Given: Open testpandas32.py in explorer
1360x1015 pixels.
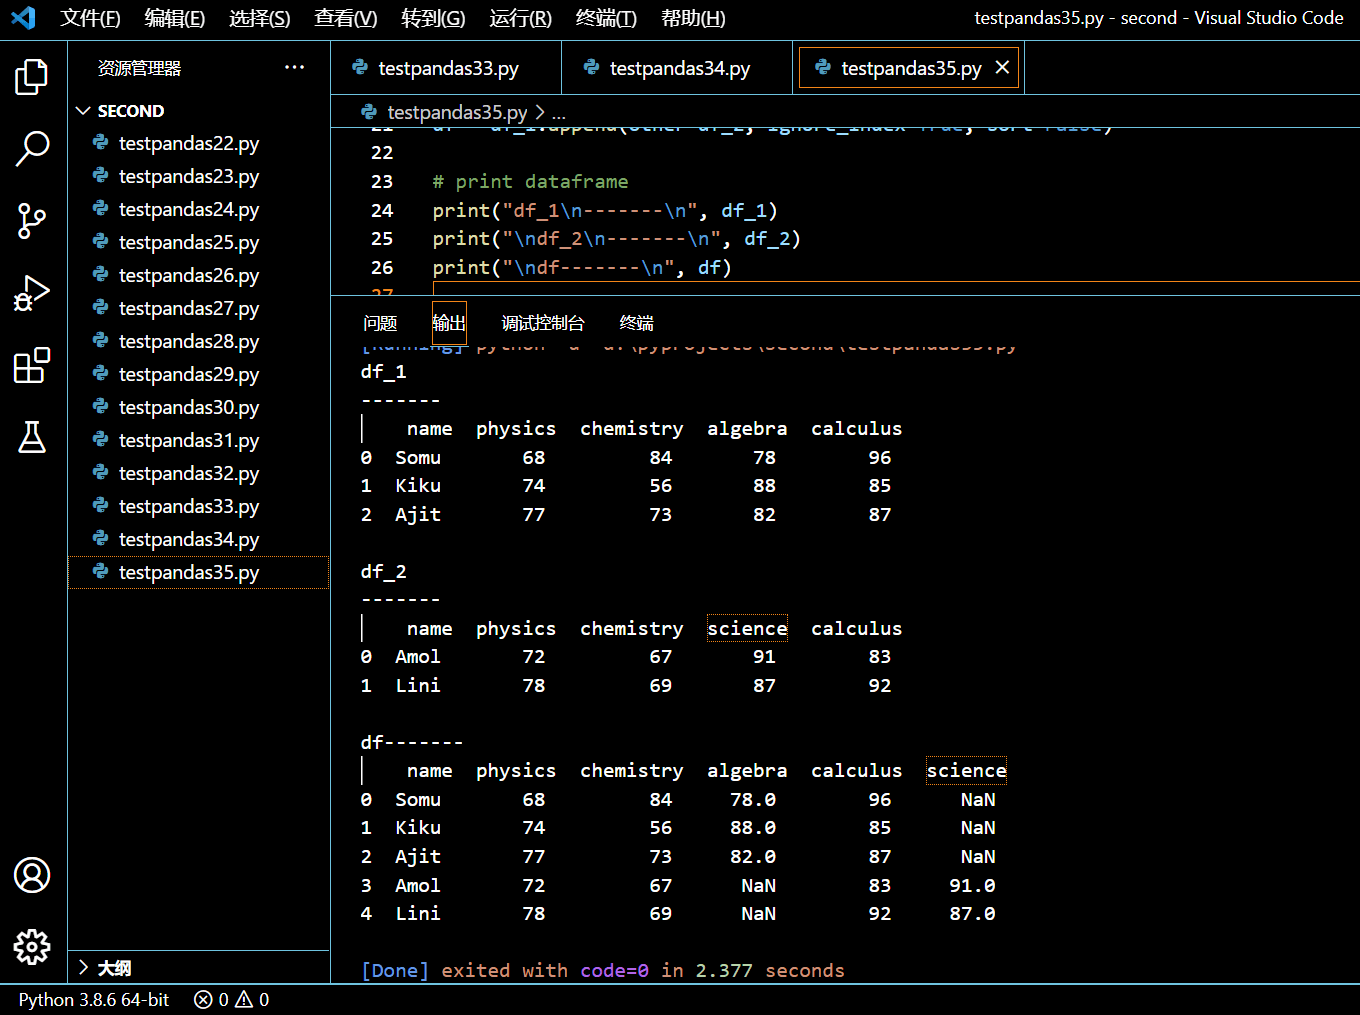Looking at the screenshot, I should pyautogui.click(x=199, y=473).
